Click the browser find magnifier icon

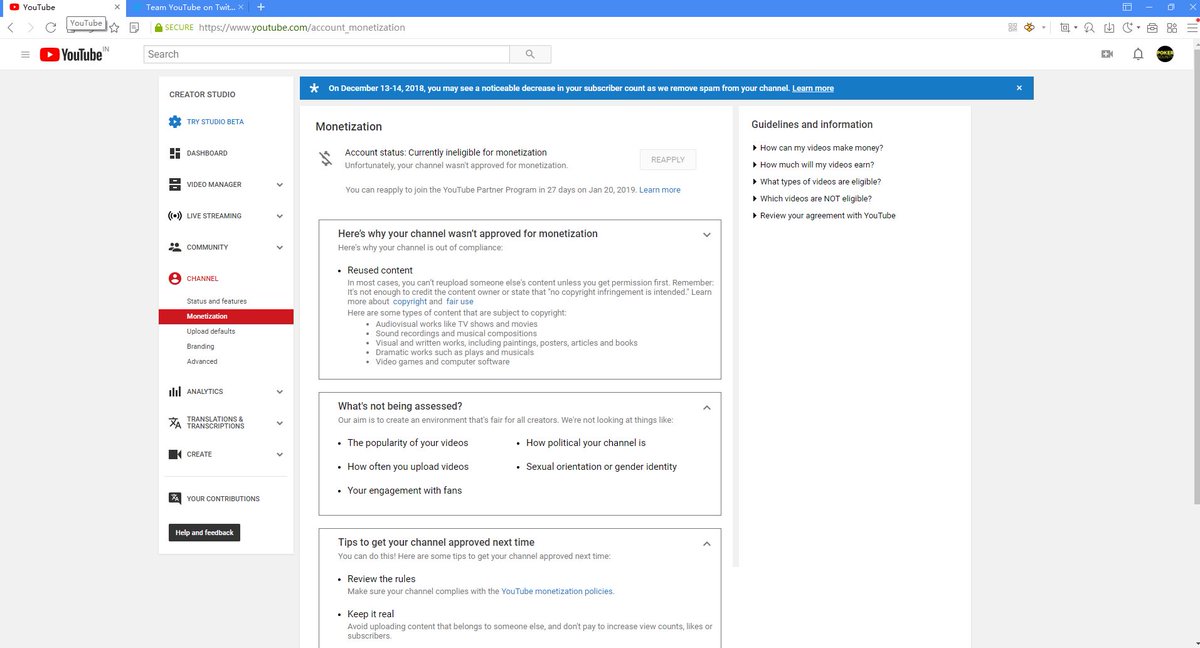(x=1087, y=28)
